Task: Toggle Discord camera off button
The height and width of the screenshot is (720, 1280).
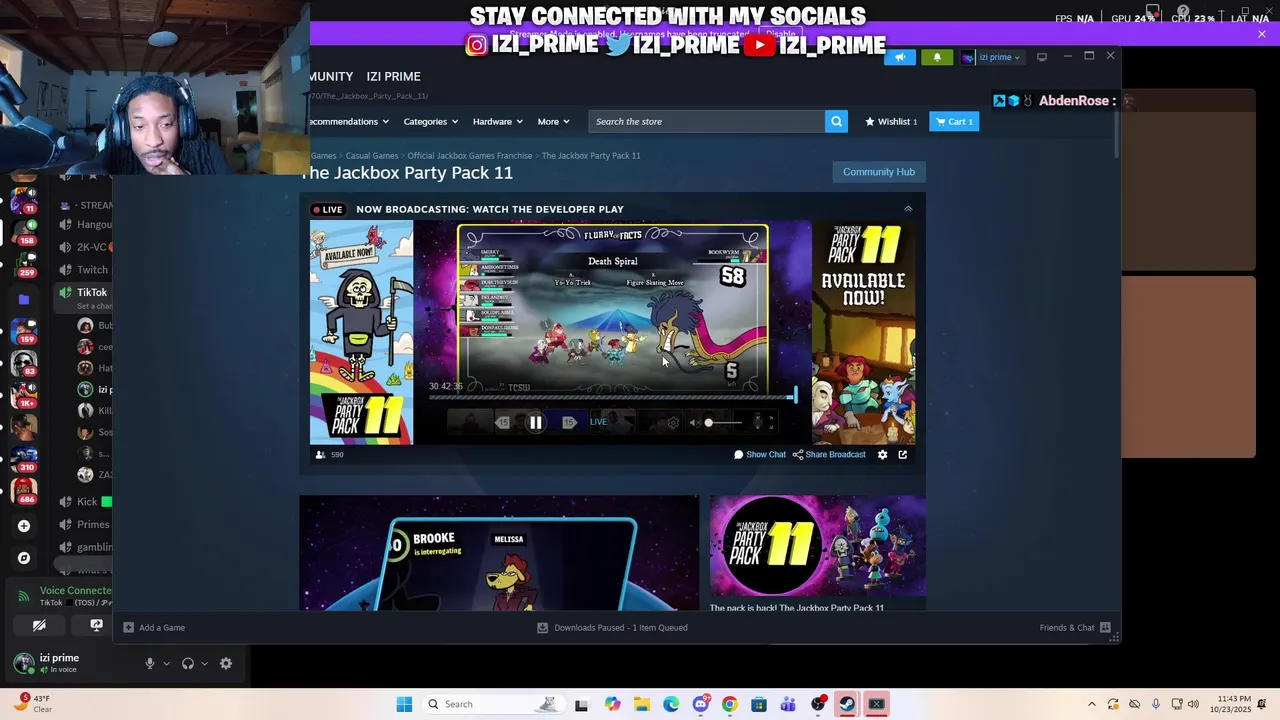Action: (39, 626)
